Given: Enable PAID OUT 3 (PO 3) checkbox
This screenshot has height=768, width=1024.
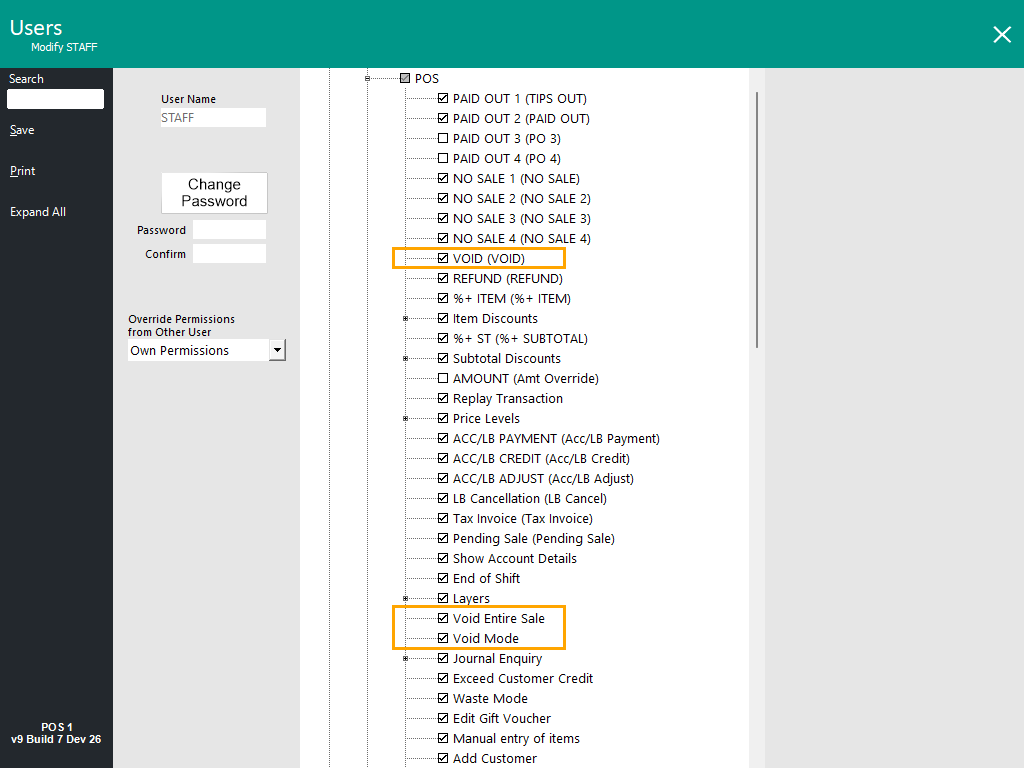Looking at the screenshot, I should pos(443,138).
